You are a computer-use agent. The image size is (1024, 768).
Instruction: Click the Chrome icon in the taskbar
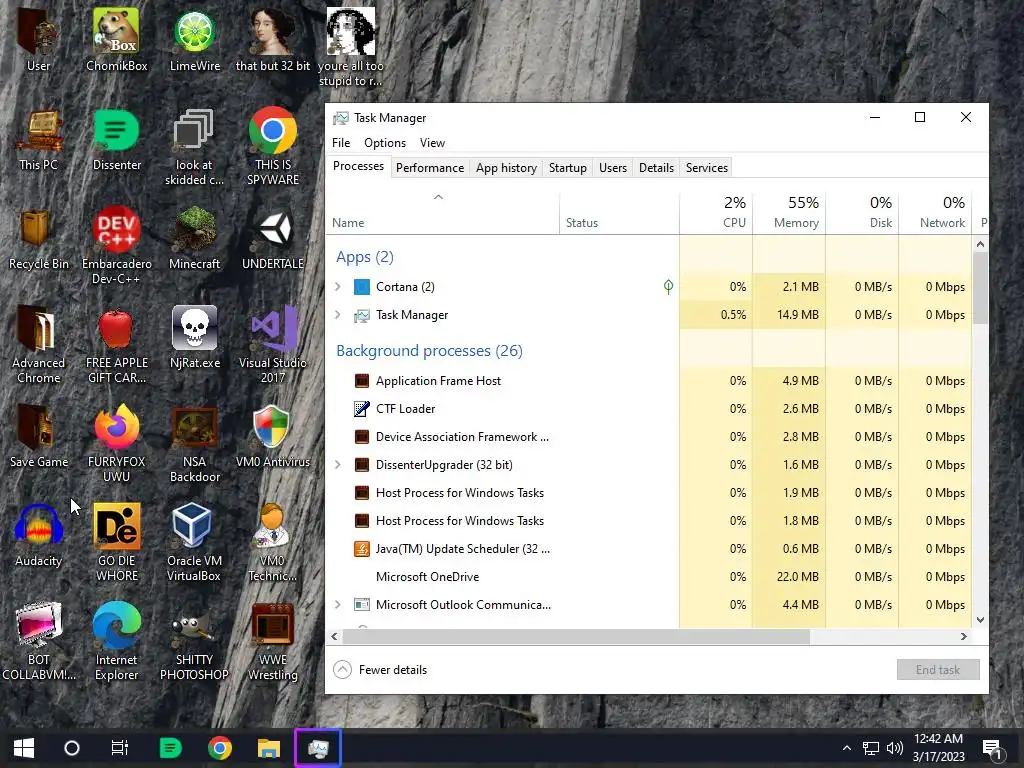click(x=220, y=748)
